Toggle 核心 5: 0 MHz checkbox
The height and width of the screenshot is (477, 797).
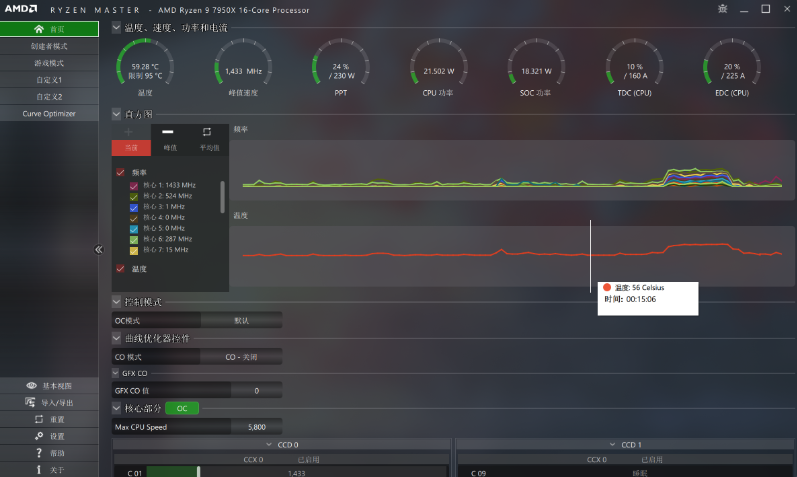tap(134, 229)
